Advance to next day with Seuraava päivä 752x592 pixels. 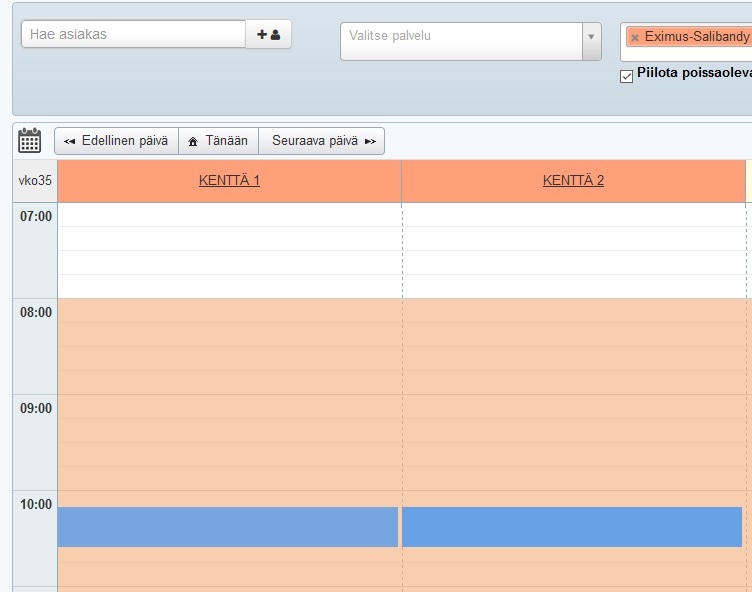pos(322,141)
